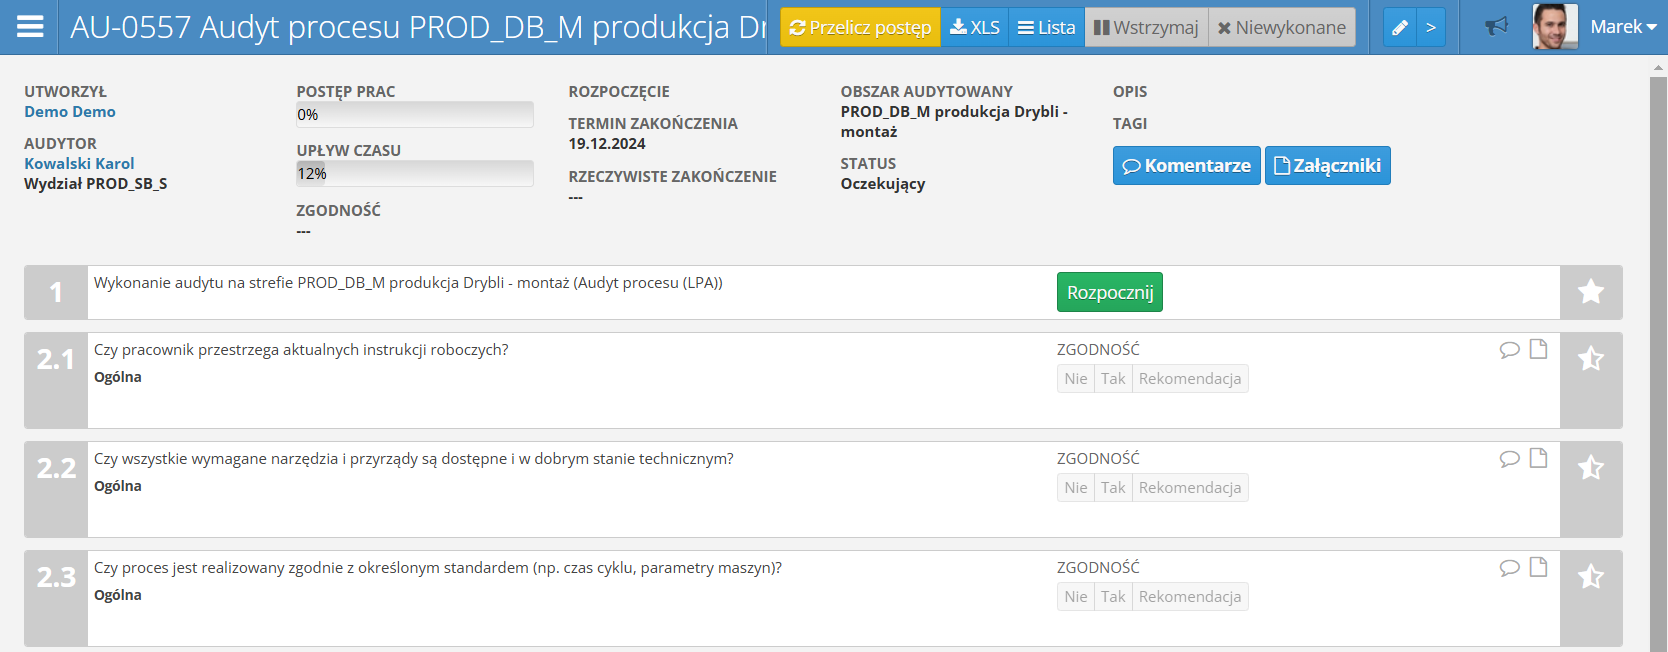Screen dimensions: 1668x652
Task: Open Kowalski Karol auditor link
Action: 79,164
